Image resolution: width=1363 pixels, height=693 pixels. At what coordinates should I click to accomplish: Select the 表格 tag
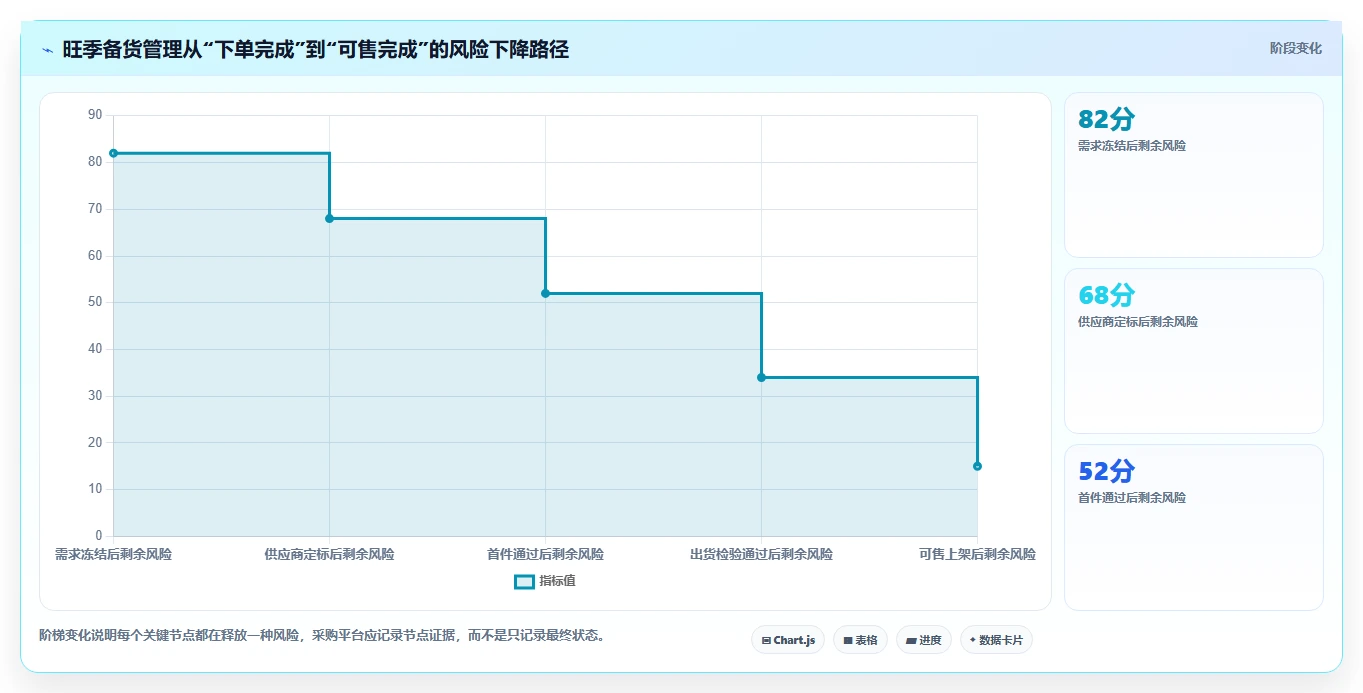860,640
